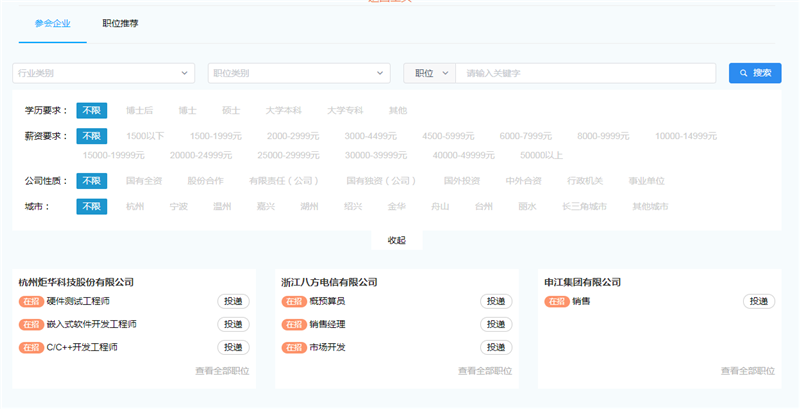Select 杭州 in the city filter
The image size is (800, 409).
[135, 207]
